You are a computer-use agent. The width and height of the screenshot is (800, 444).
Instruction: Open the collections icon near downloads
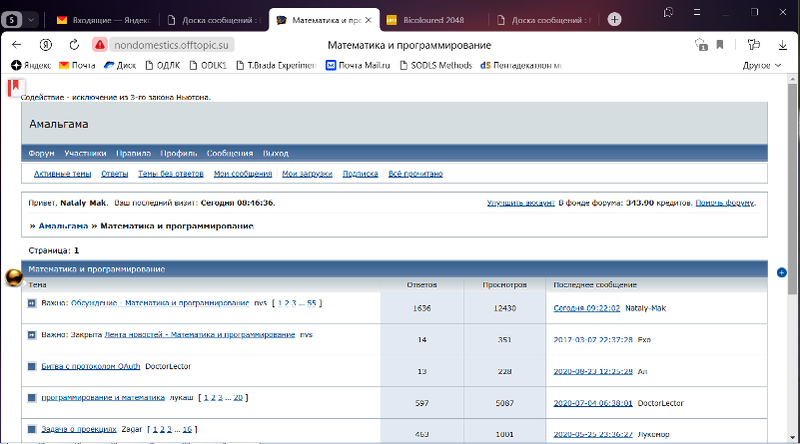point(754,45)
